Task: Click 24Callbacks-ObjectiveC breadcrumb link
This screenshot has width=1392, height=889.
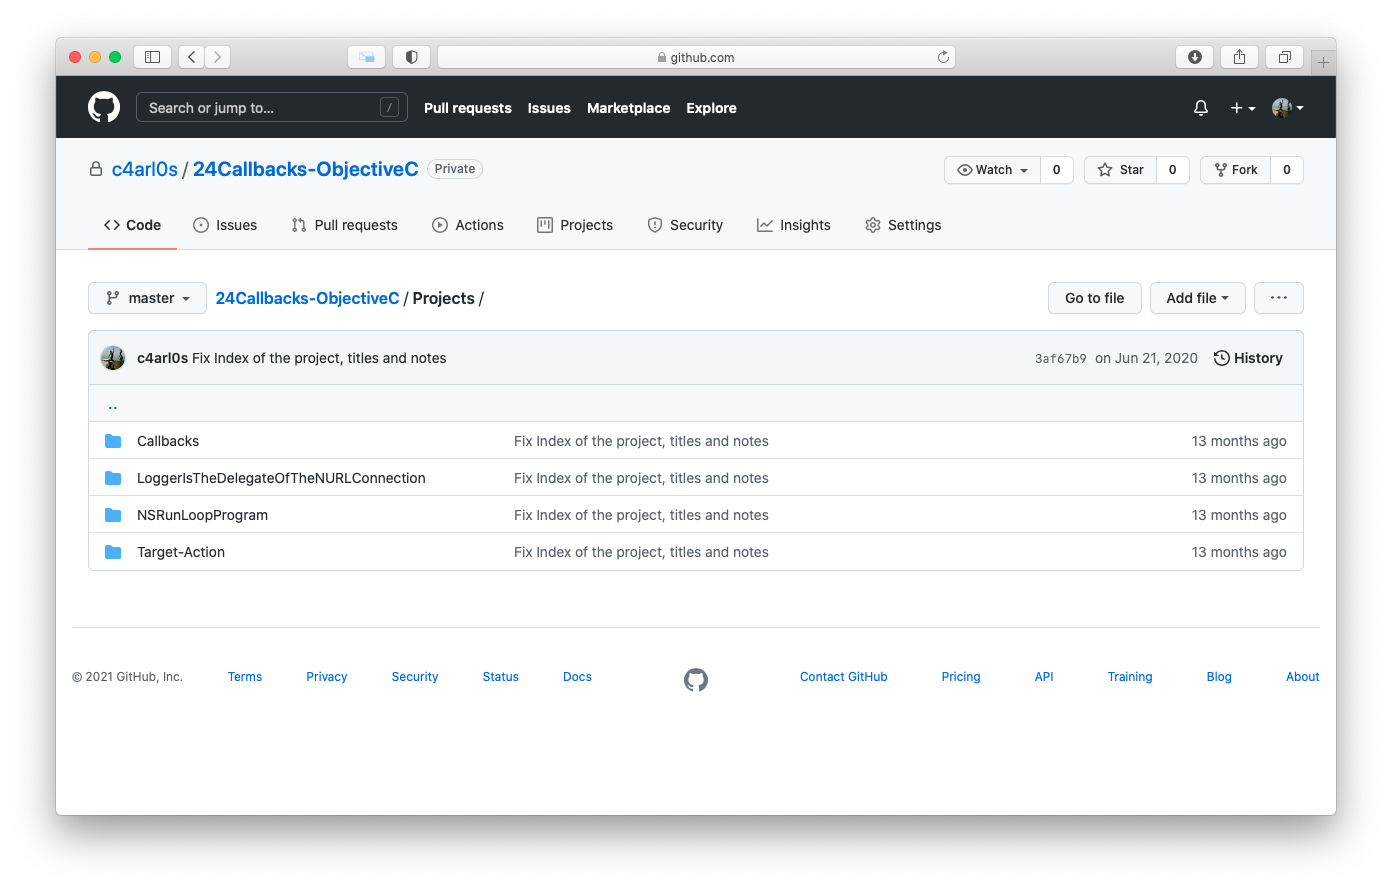Action: pyautogui.click(x=307, y=298)
